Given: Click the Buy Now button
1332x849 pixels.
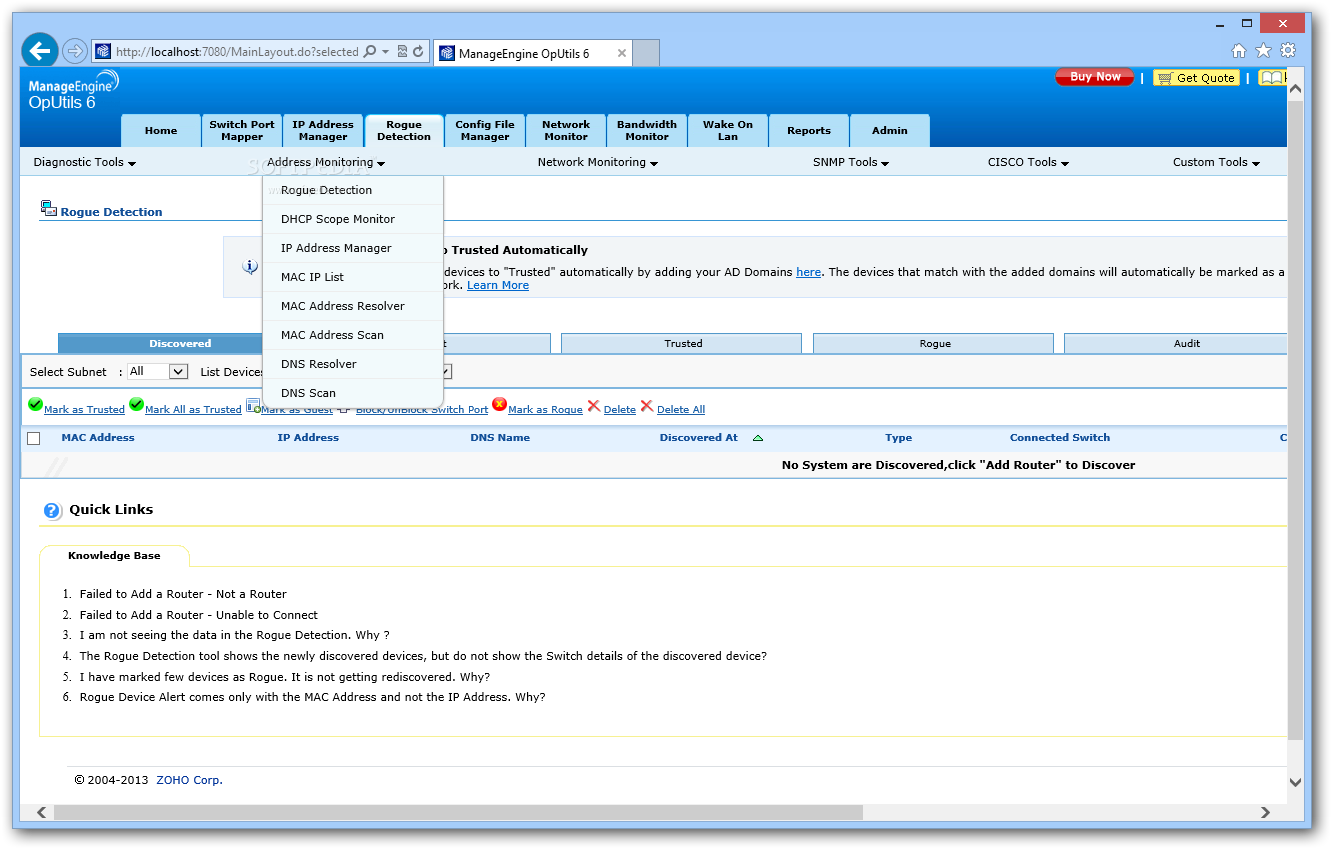Looking at the screenshot, I should (1095, 77).
